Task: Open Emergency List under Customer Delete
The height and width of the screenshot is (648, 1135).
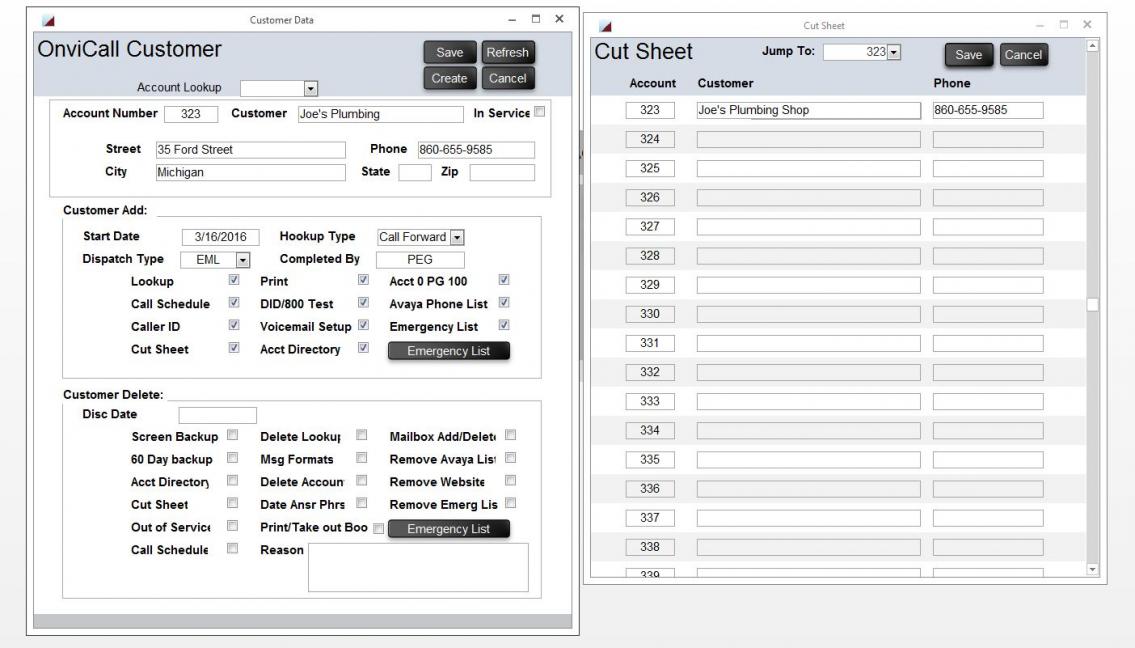Action: [x=449, y=529]
